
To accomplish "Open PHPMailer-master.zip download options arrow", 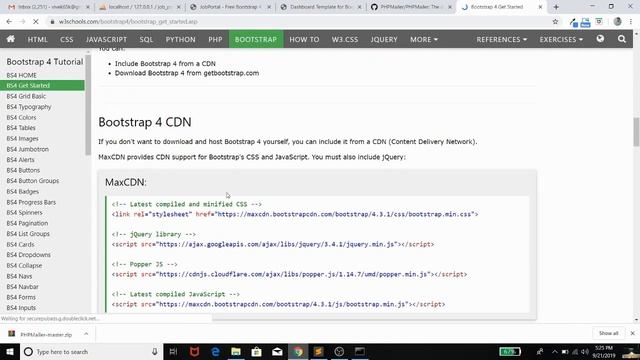I will point(86,334).
